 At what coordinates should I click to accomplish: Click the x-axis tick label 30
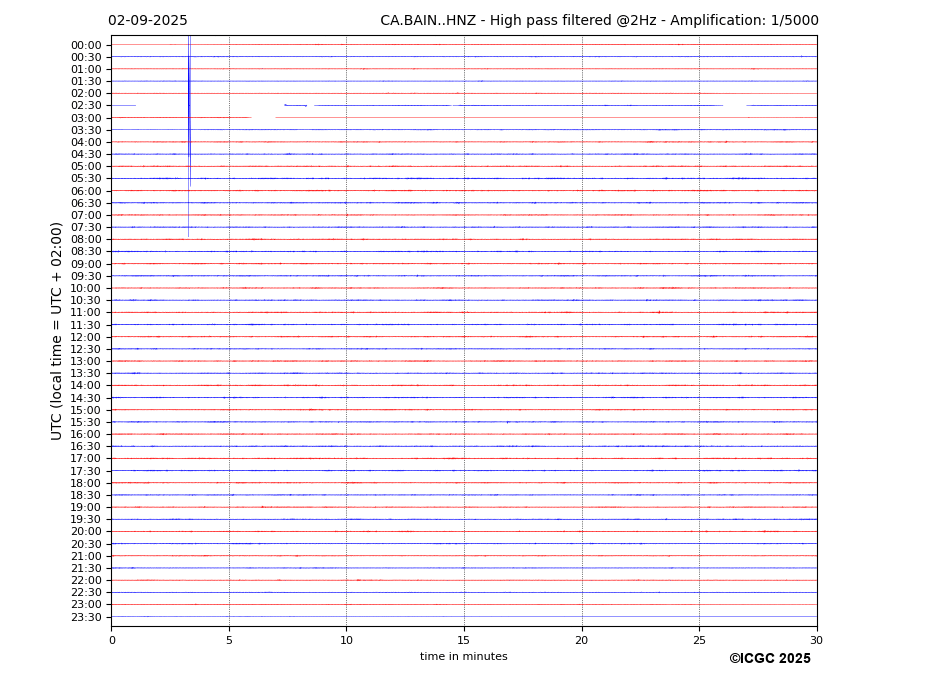(x=816, y=640)
